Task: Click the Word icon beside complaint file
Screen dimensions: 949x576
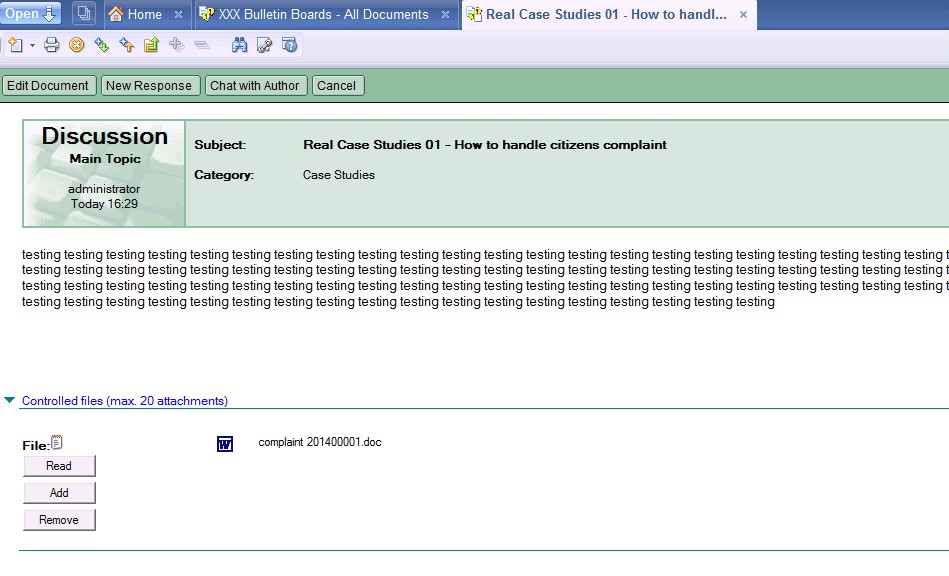Action: click(x=225, y=444)
